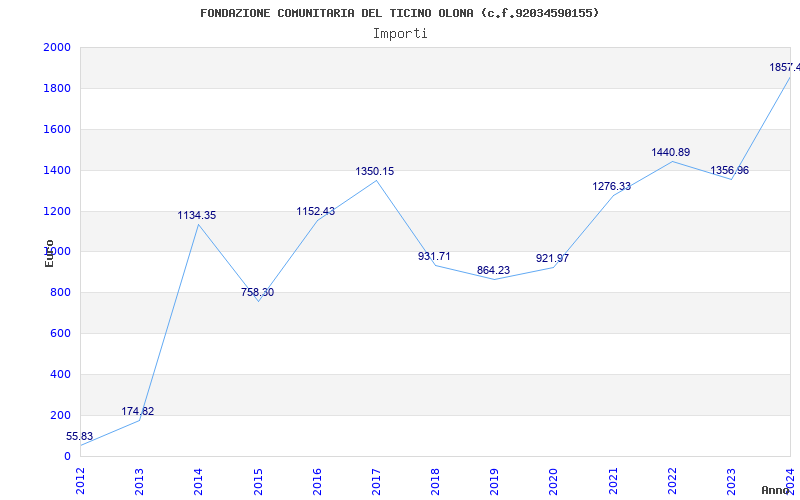Click the 864.23 data label
800x500 pixels.
(x=493, y=270)
